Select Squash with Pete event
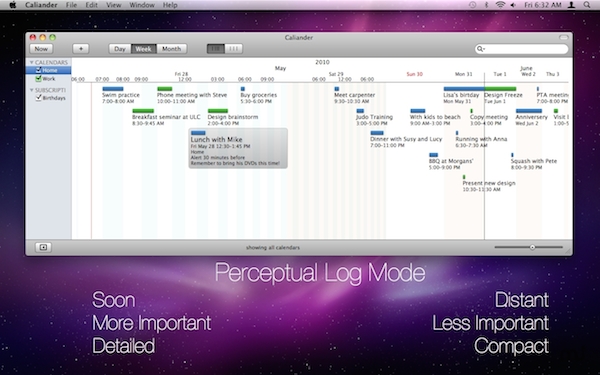 (534, 161)
